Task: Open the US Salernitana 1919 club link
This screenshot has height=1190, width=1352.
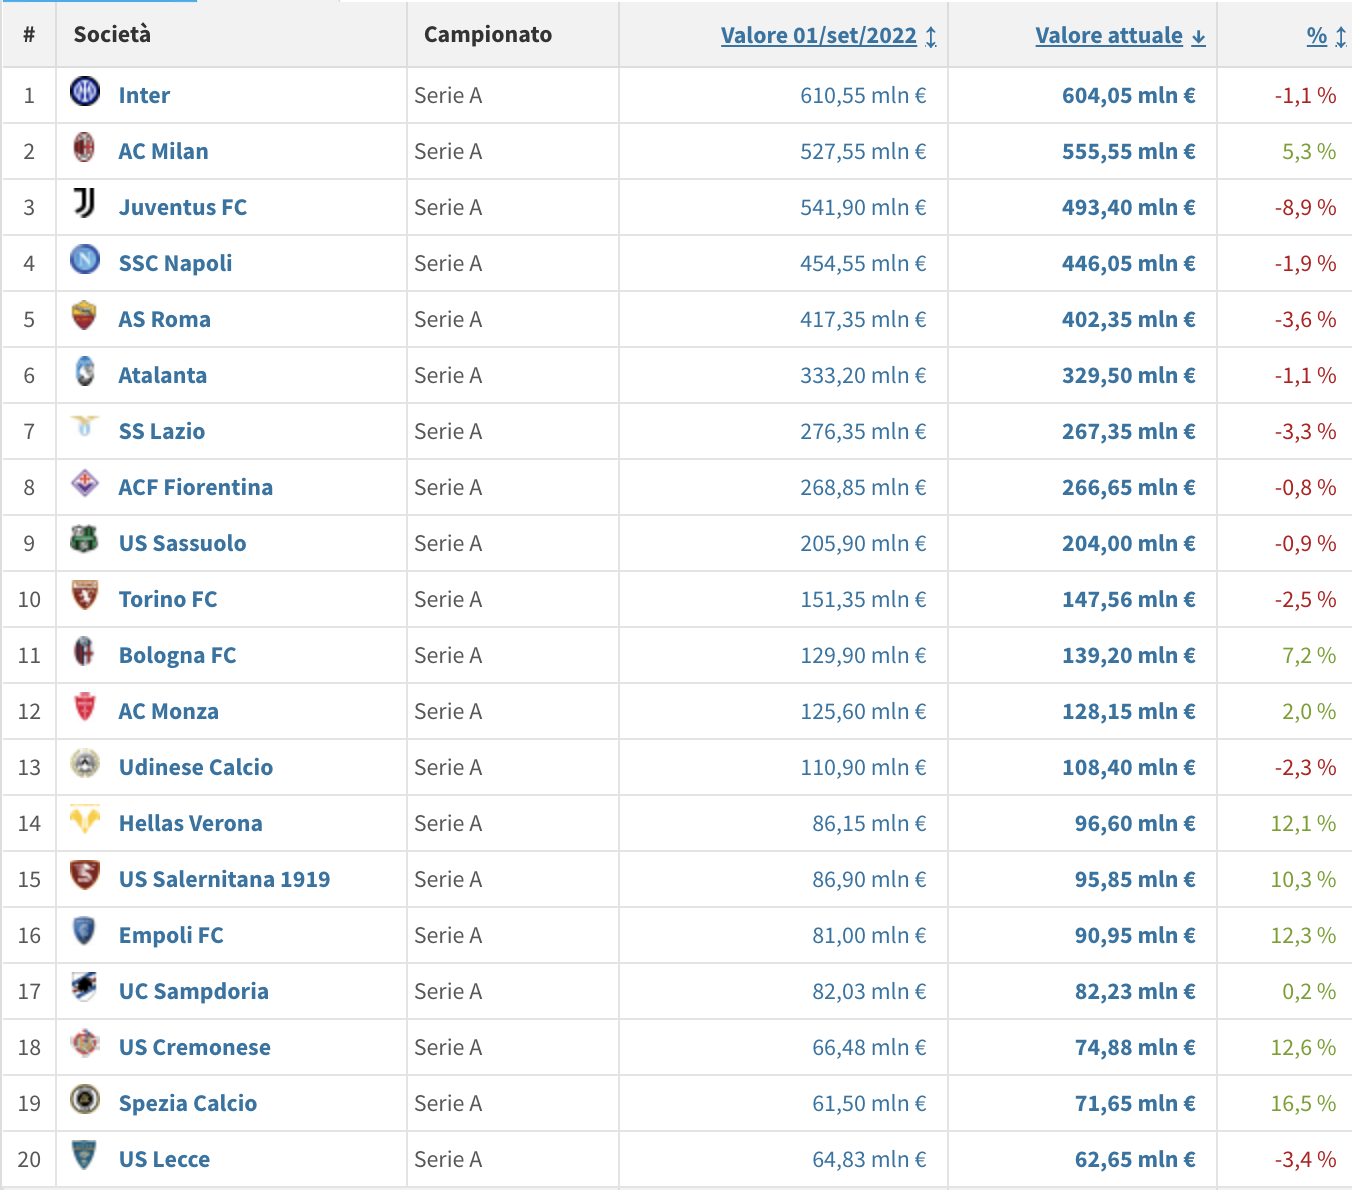Action: (x=225, y=879)
